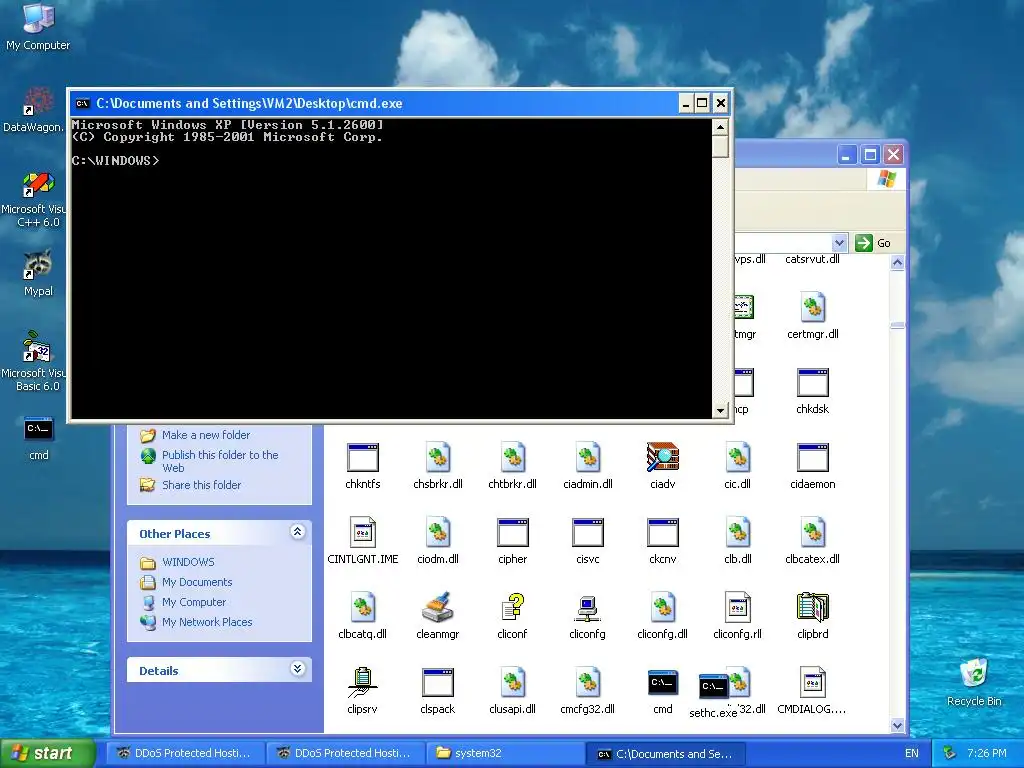Select catsrvut.dll file name
The image size is (1024, 768).
[812, 259]
